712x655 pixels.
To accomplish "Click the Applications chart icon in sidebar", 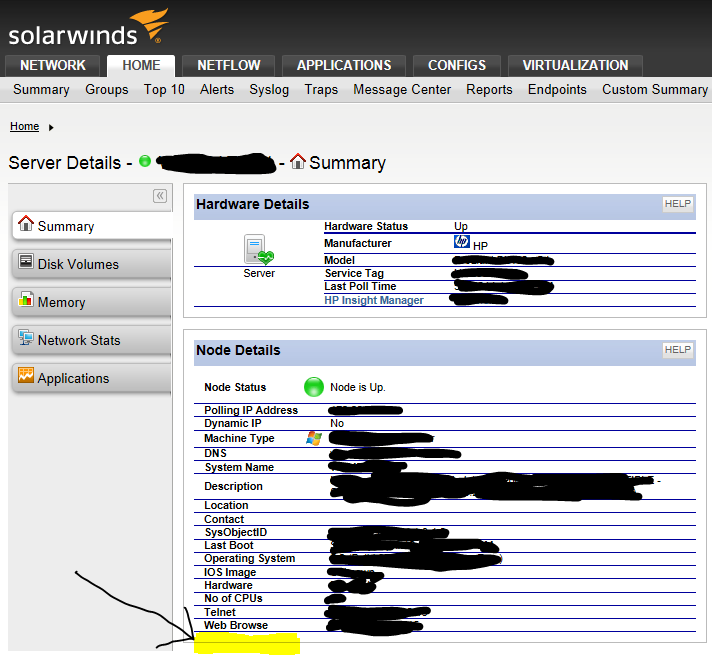I will tap(26, 375).
